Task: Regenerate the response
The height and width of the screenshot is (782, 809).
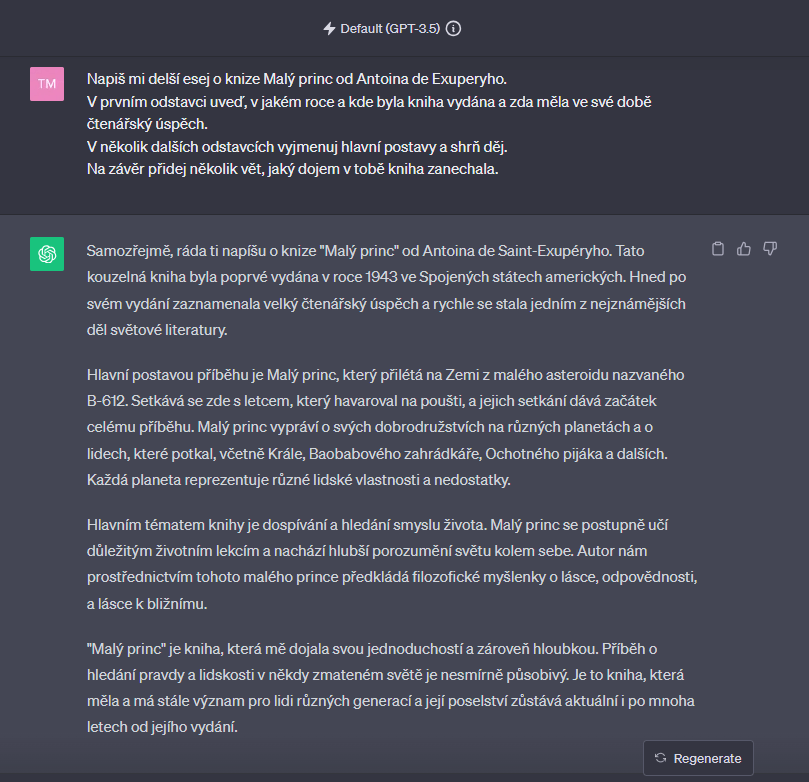Action: coord(698,758)
